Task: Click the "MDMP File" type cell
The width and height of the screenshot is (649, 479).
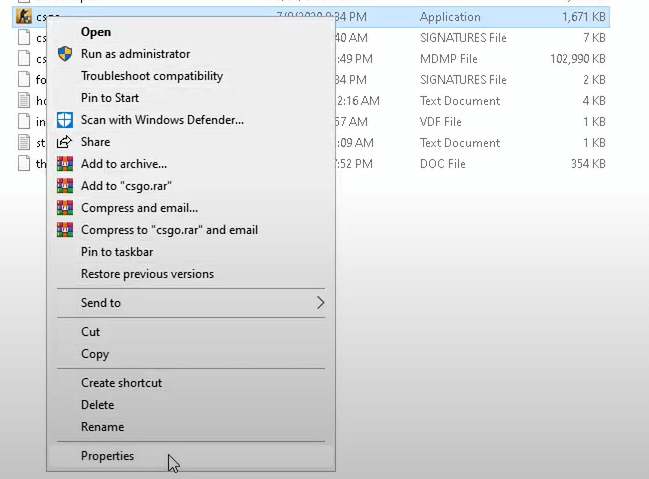Action: click(449, 59)
